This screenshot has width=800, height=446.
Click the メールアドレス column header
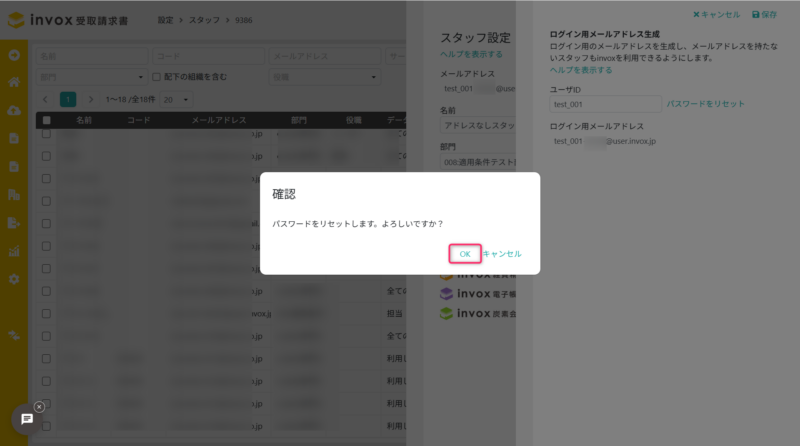coord(219,120)
